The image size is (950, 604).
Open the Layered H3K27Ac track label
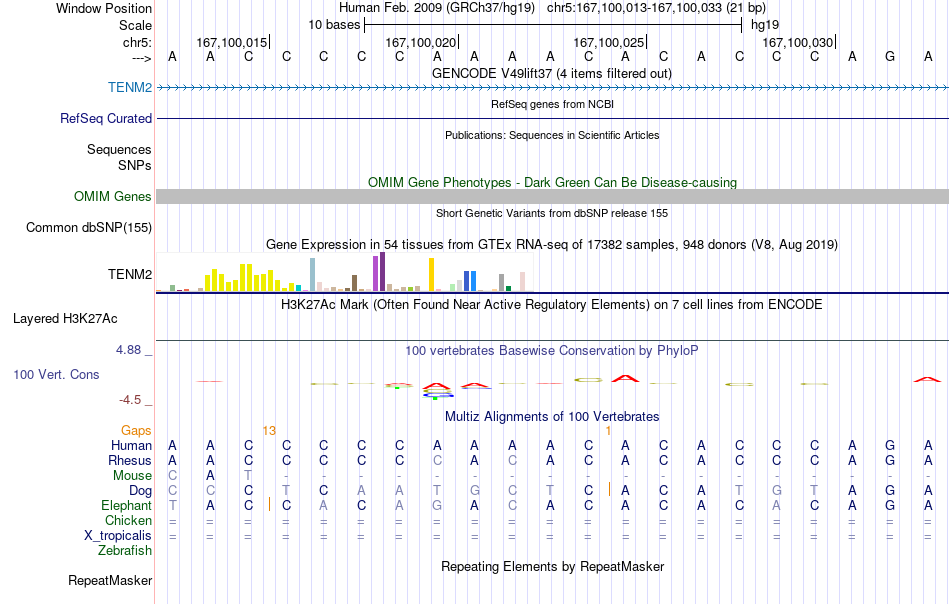tap(65, 319)
